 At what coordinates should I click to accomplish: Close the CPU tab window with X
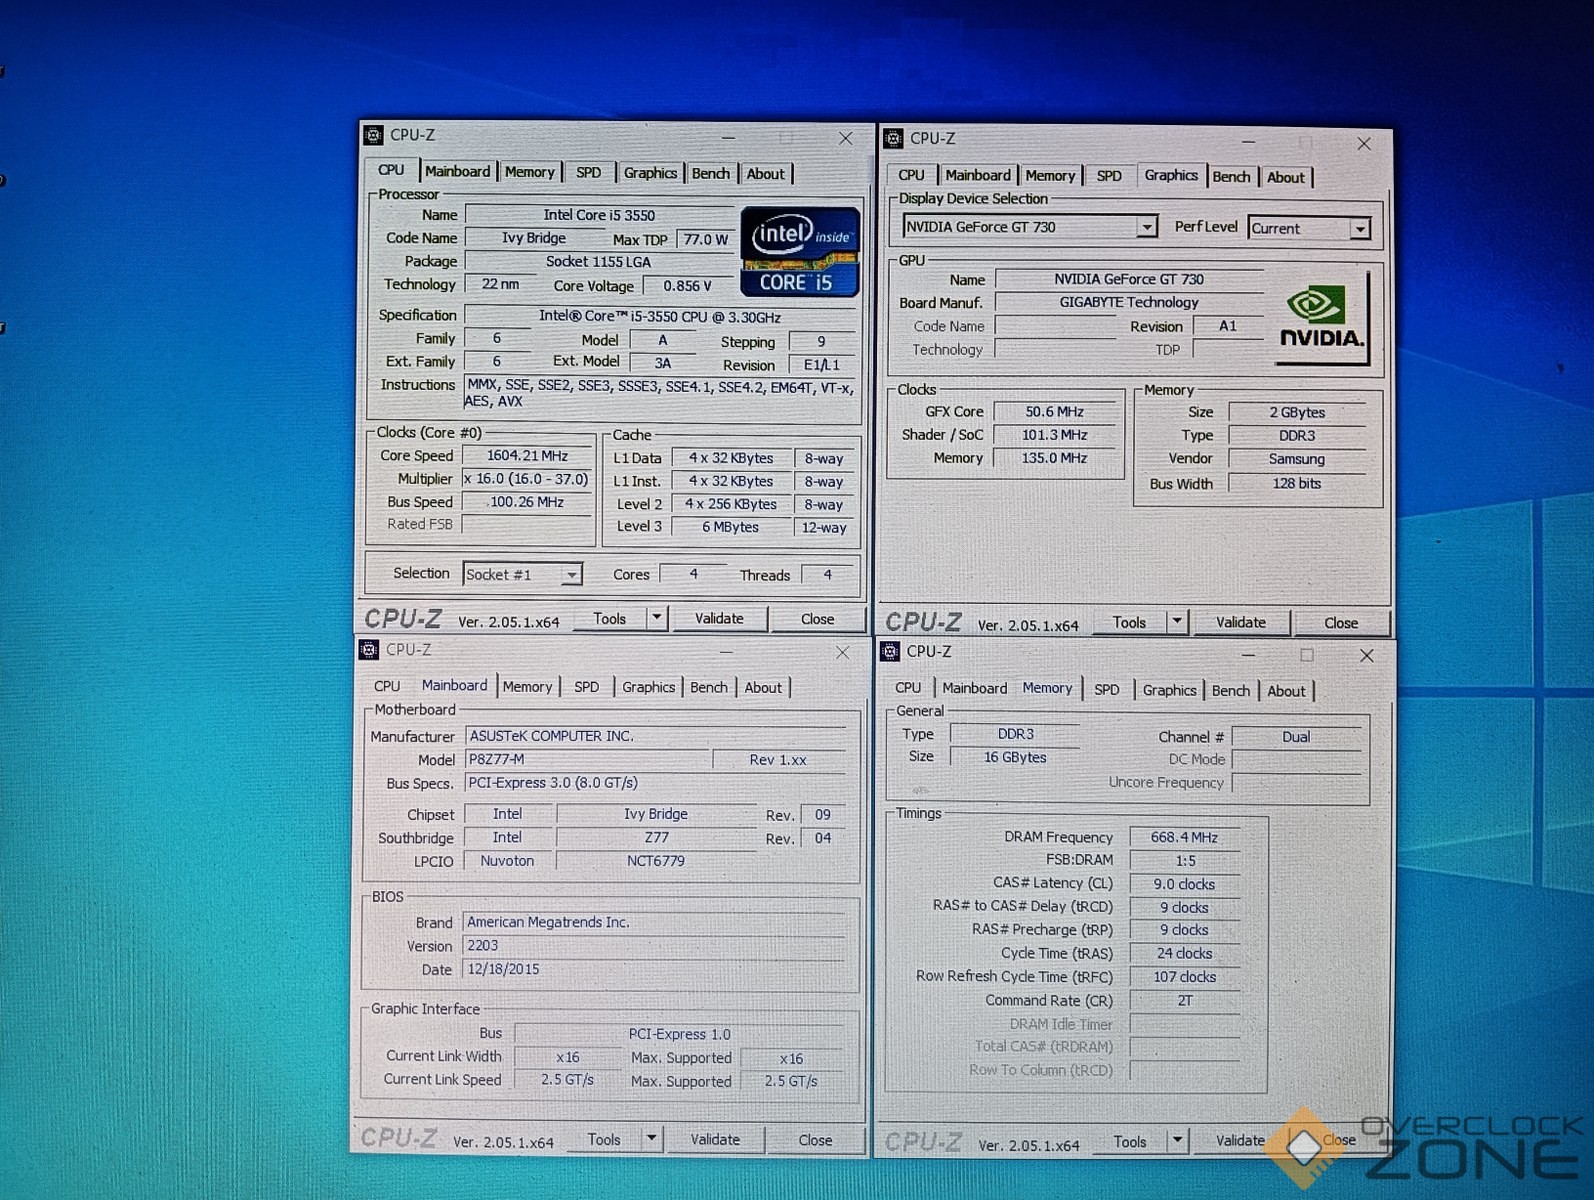[846, 138]
